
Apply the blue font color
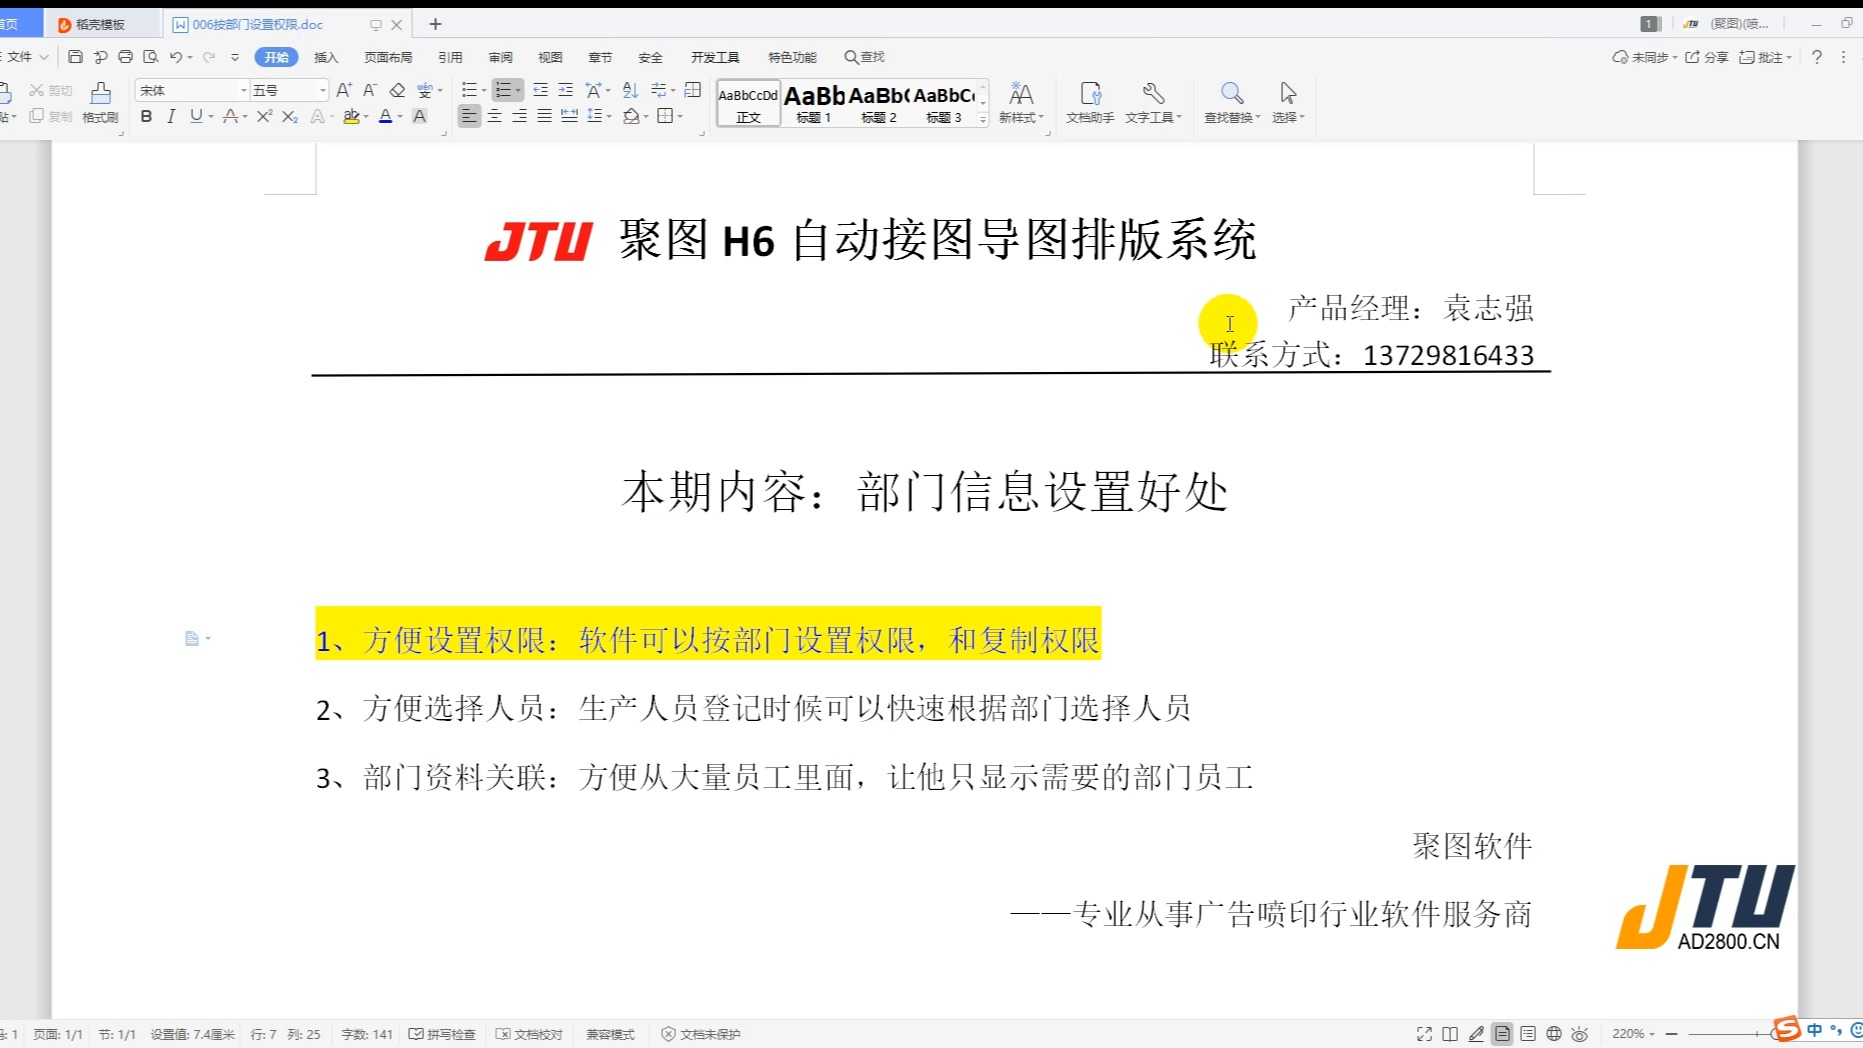(385, 117)
